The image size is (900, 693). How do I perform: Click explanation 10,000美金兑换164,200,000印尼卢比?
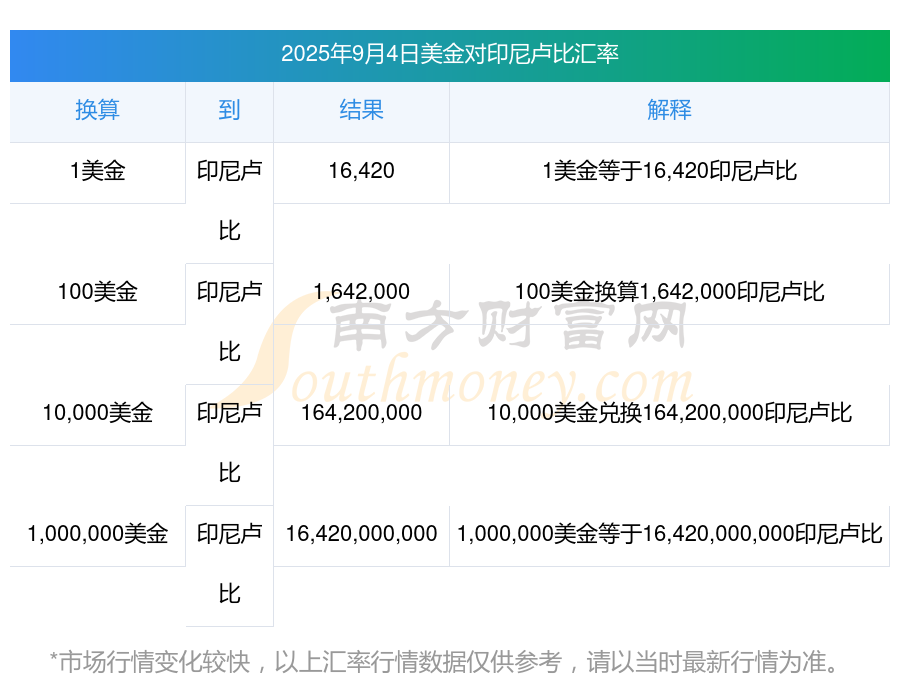[x=669, y=413]
